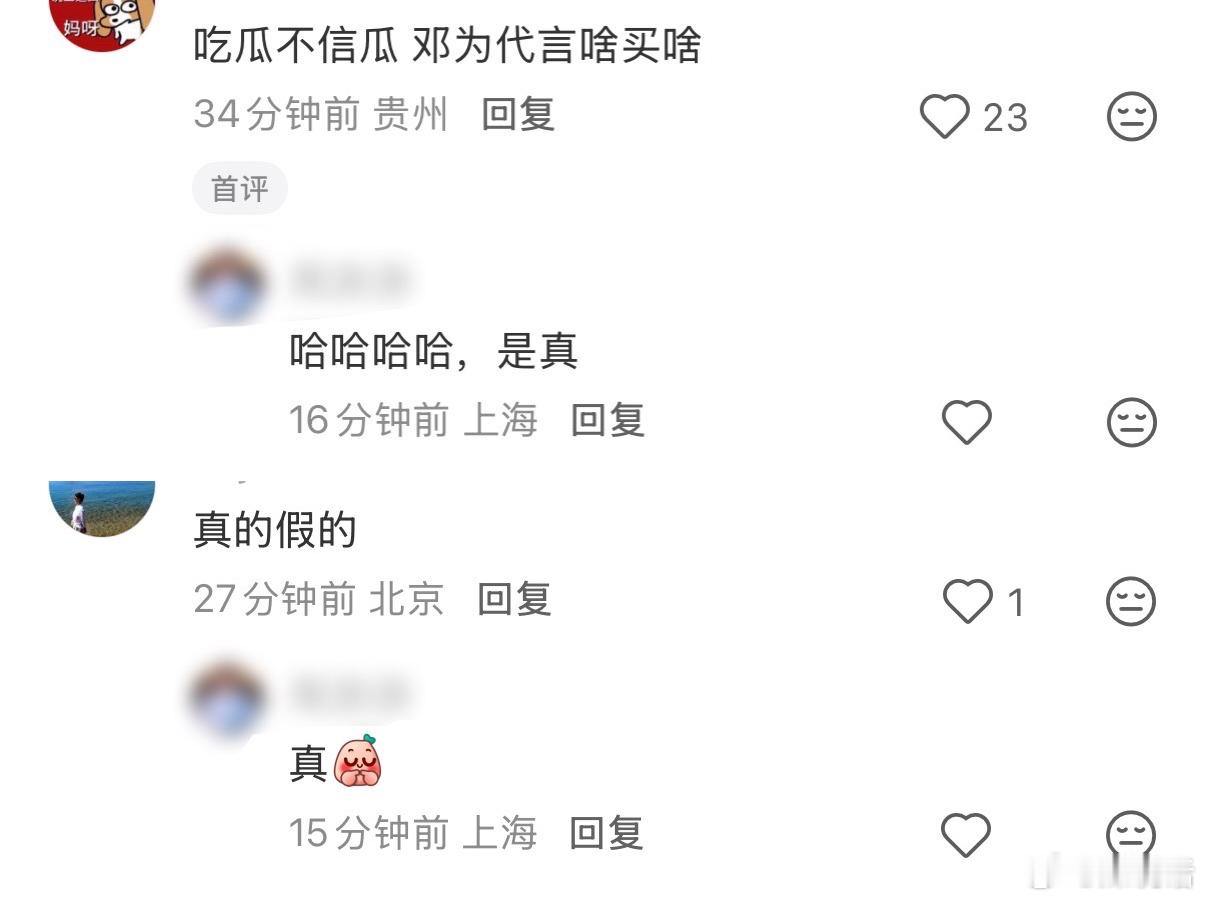Tap the peach emoji sticker in reply
Screen dimensions: 1206x901
(357, 762)
